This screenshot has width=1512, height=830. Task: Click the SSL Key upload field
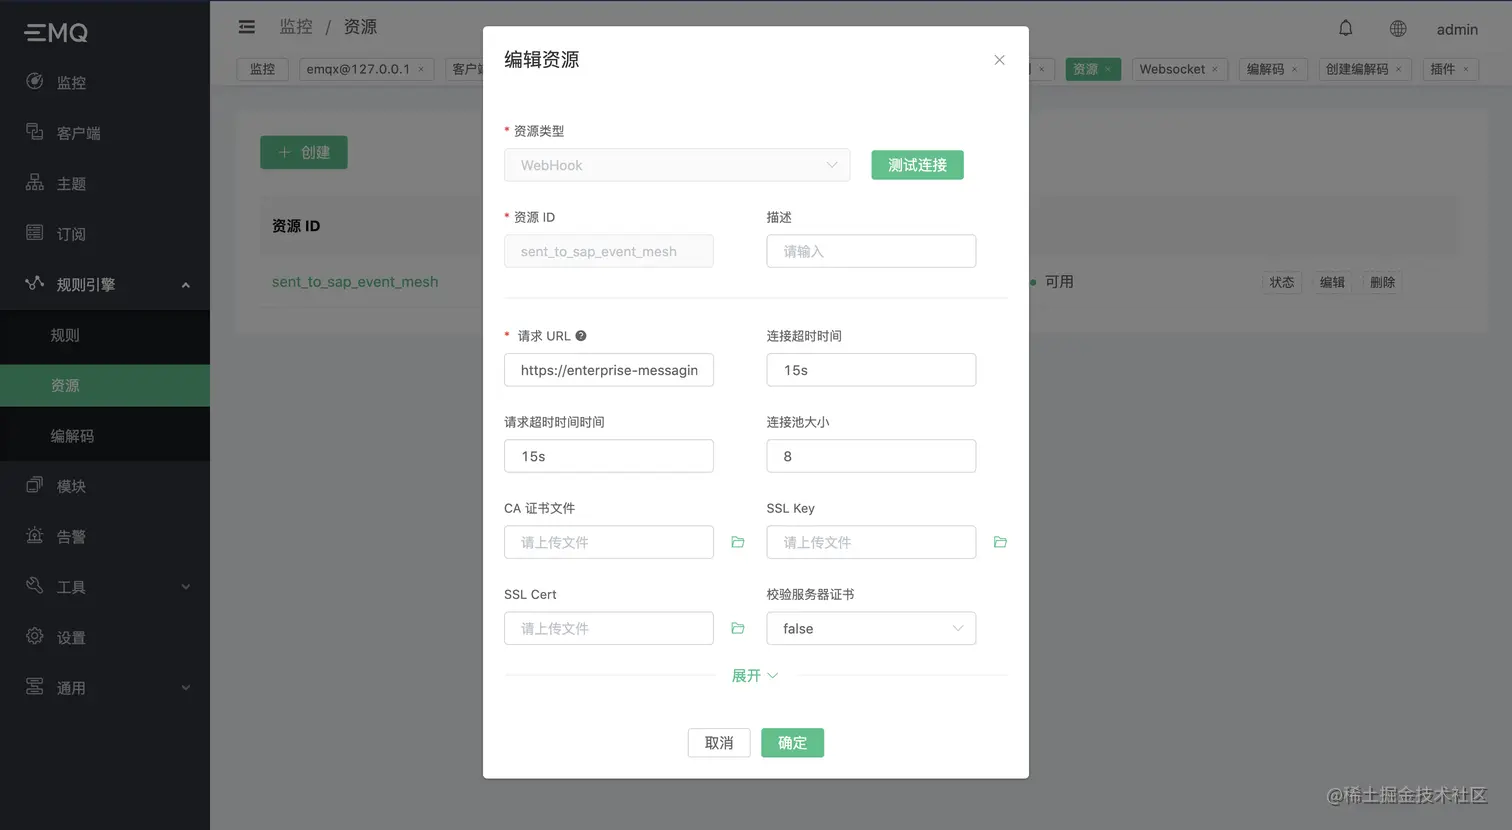(x=871, y=542)
